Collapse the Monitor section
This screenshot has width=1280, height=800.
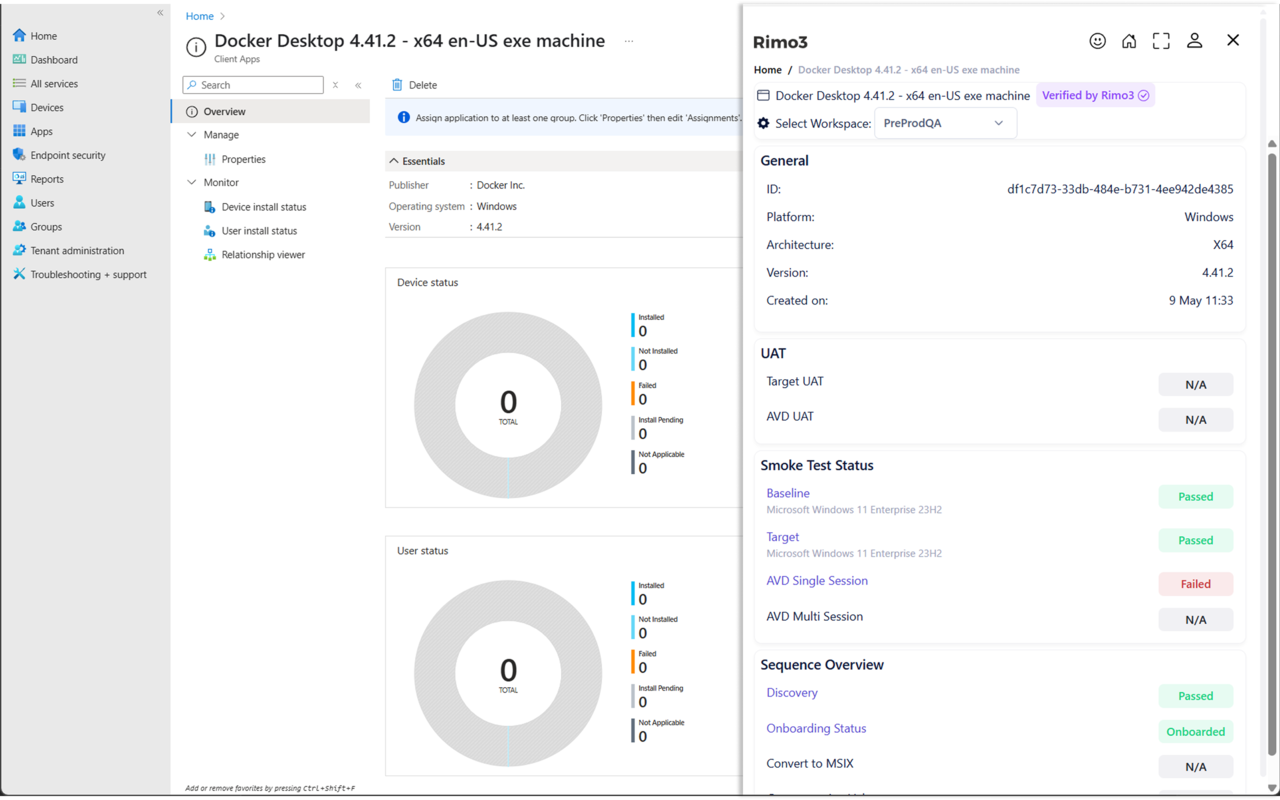click(192, 183)
